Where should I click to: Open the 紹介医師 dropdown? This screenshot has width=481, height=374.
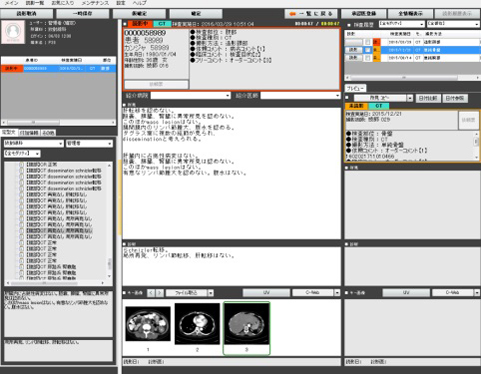click(300, 96)
